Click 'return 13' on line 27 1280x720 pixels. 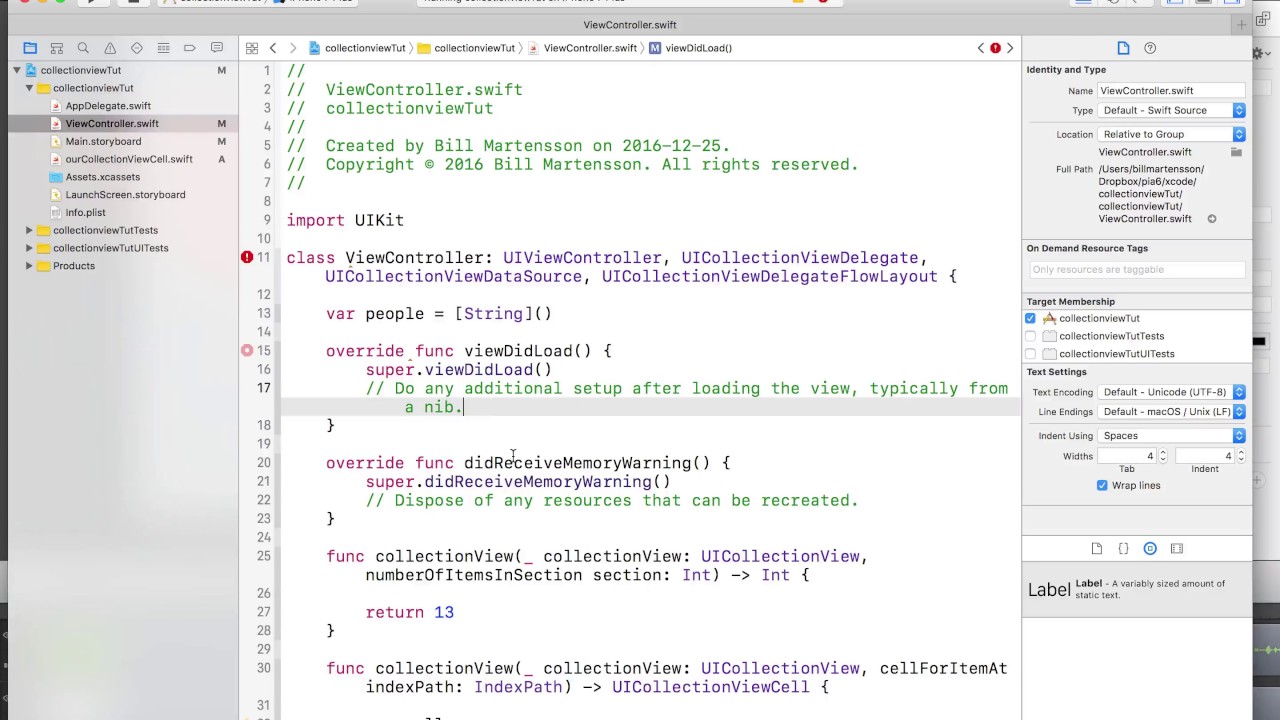pos(410,612)
